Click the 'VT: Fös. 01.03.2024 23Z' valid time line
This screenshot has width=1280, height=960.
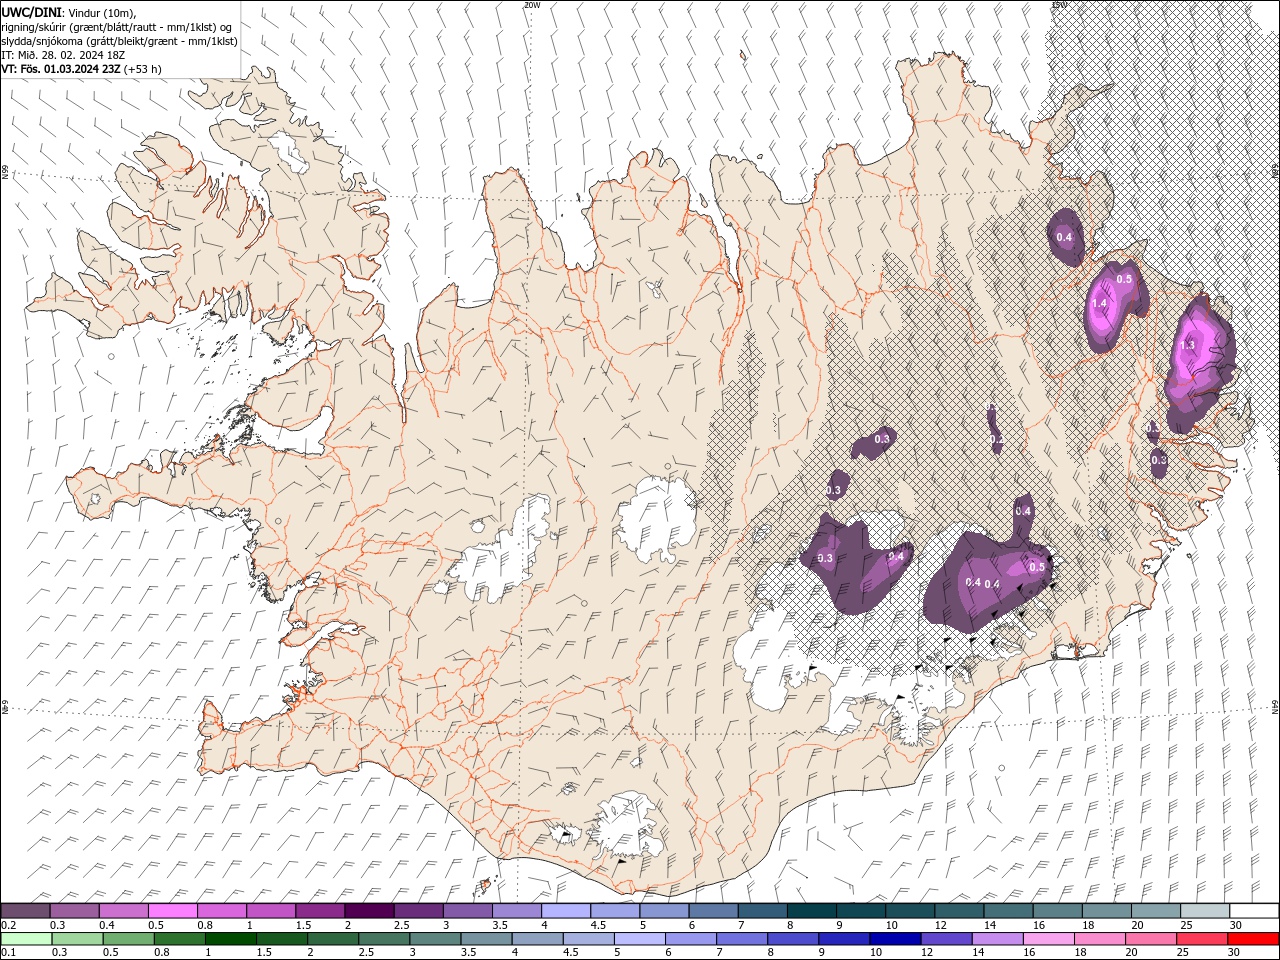[x=81, y=69]
